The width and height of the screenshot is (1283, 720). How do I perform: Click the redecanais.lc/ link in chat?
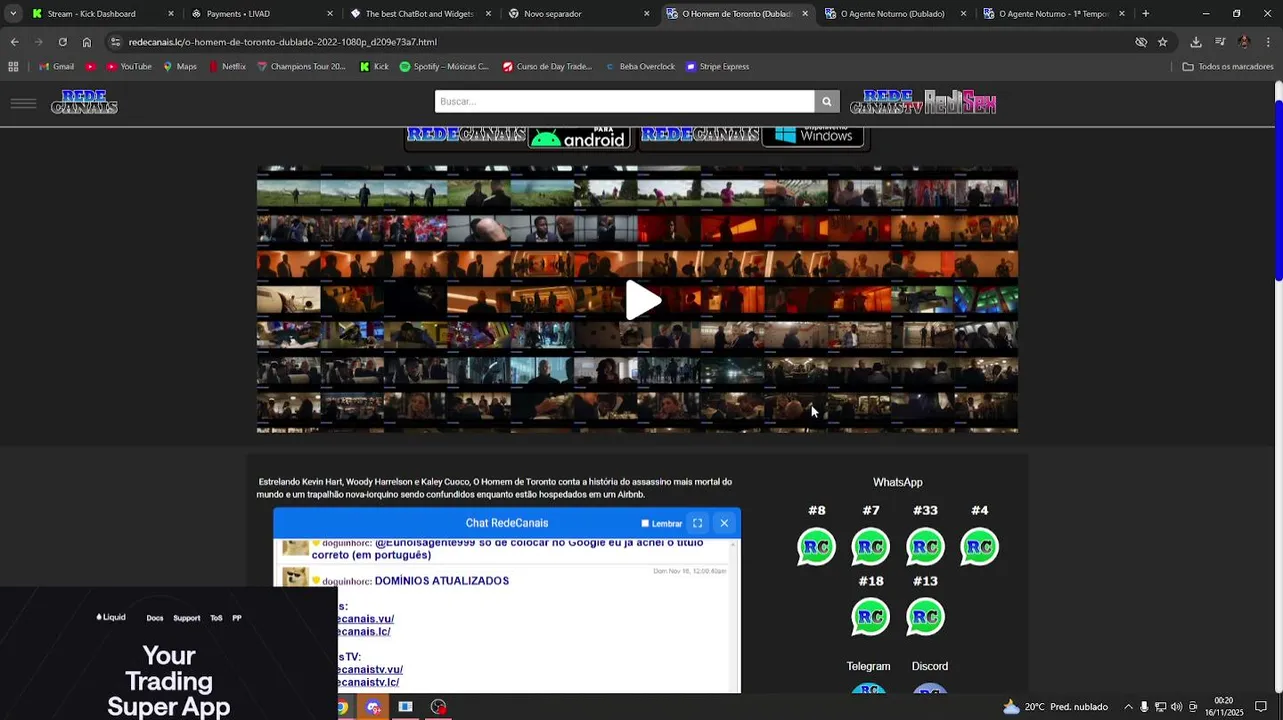click(x=365, y=632)
